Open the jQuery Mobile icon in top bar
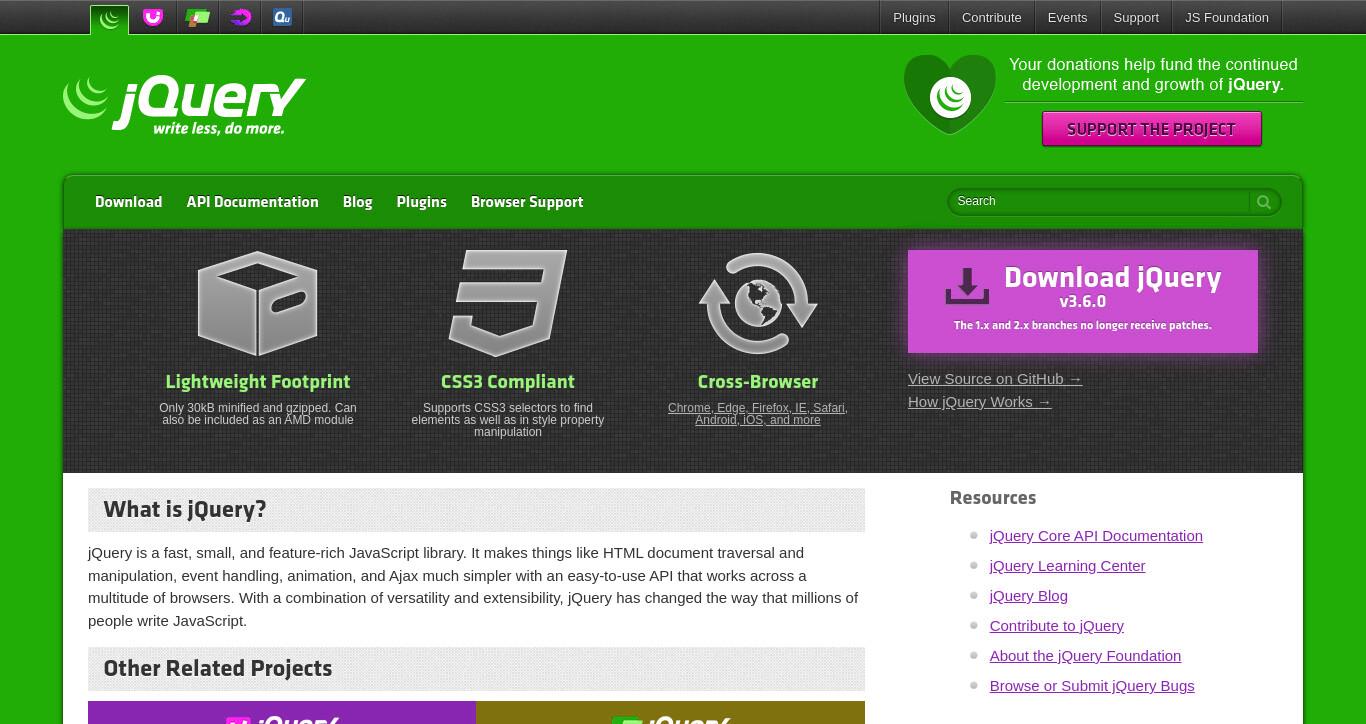 [x=197, y=17]
